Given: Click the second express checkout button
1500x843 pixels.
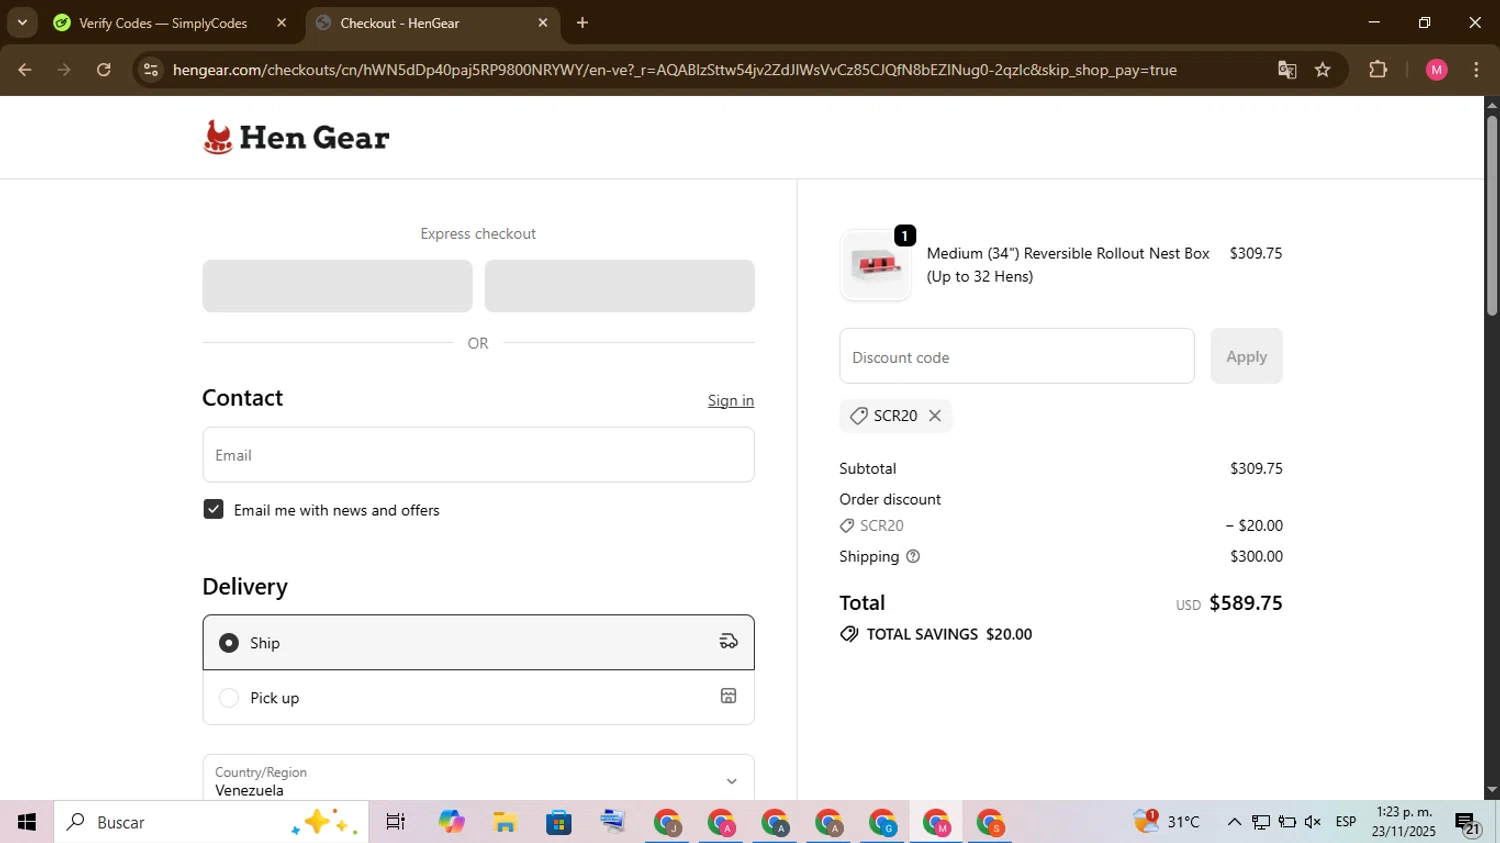Looking at the screenshot, I should pos(619,286).
